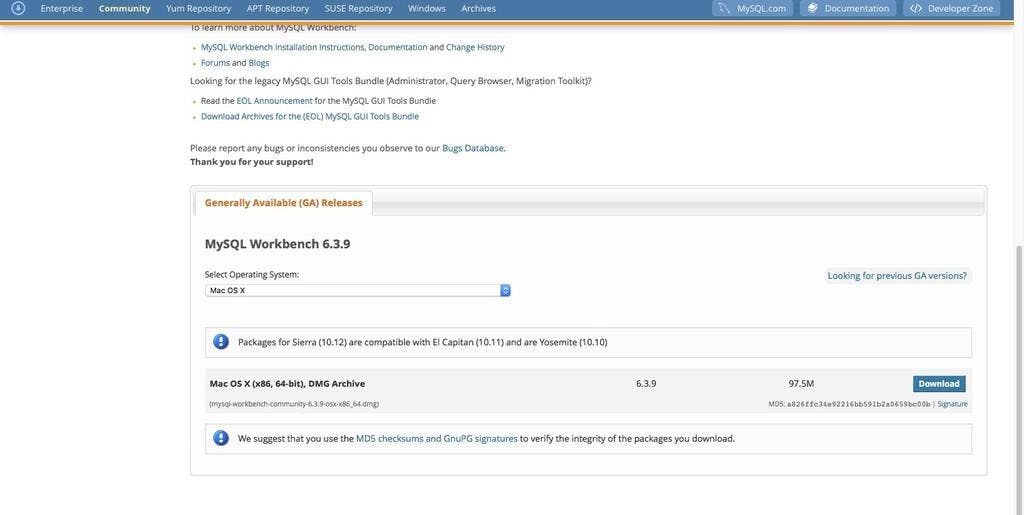
Task: Open the Community menu item
Action: point(124,8)
